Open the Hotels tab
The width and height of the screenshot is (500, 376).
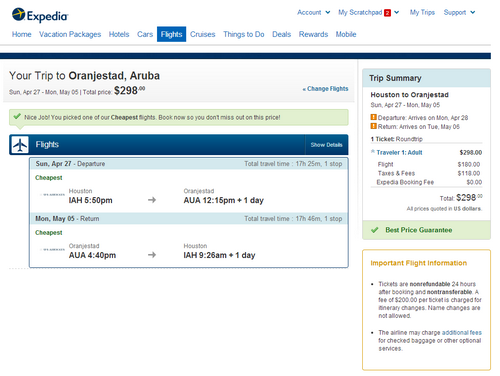119,34
